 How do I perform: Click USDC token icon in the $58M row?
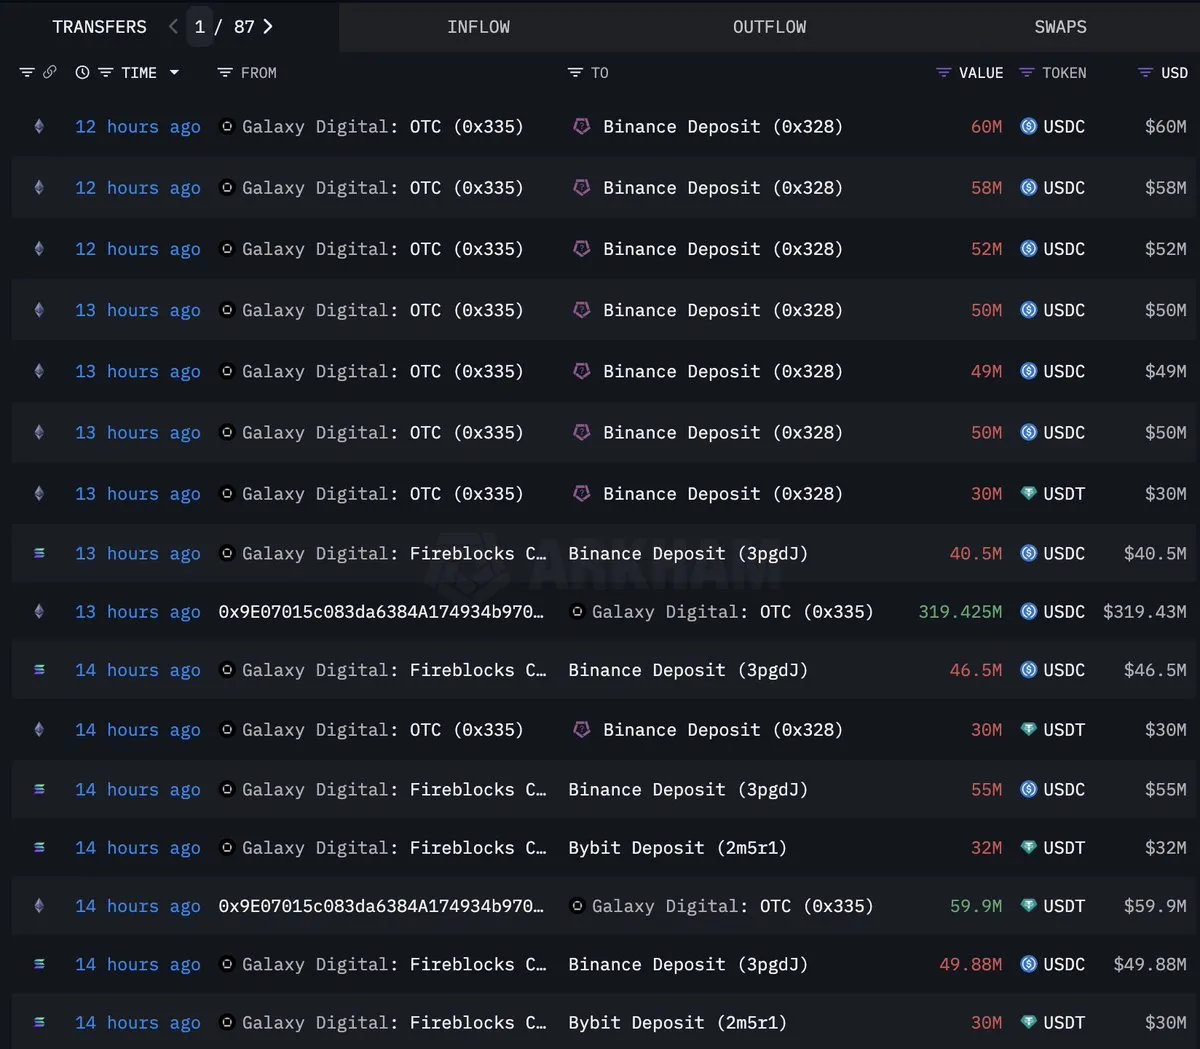1028,187
